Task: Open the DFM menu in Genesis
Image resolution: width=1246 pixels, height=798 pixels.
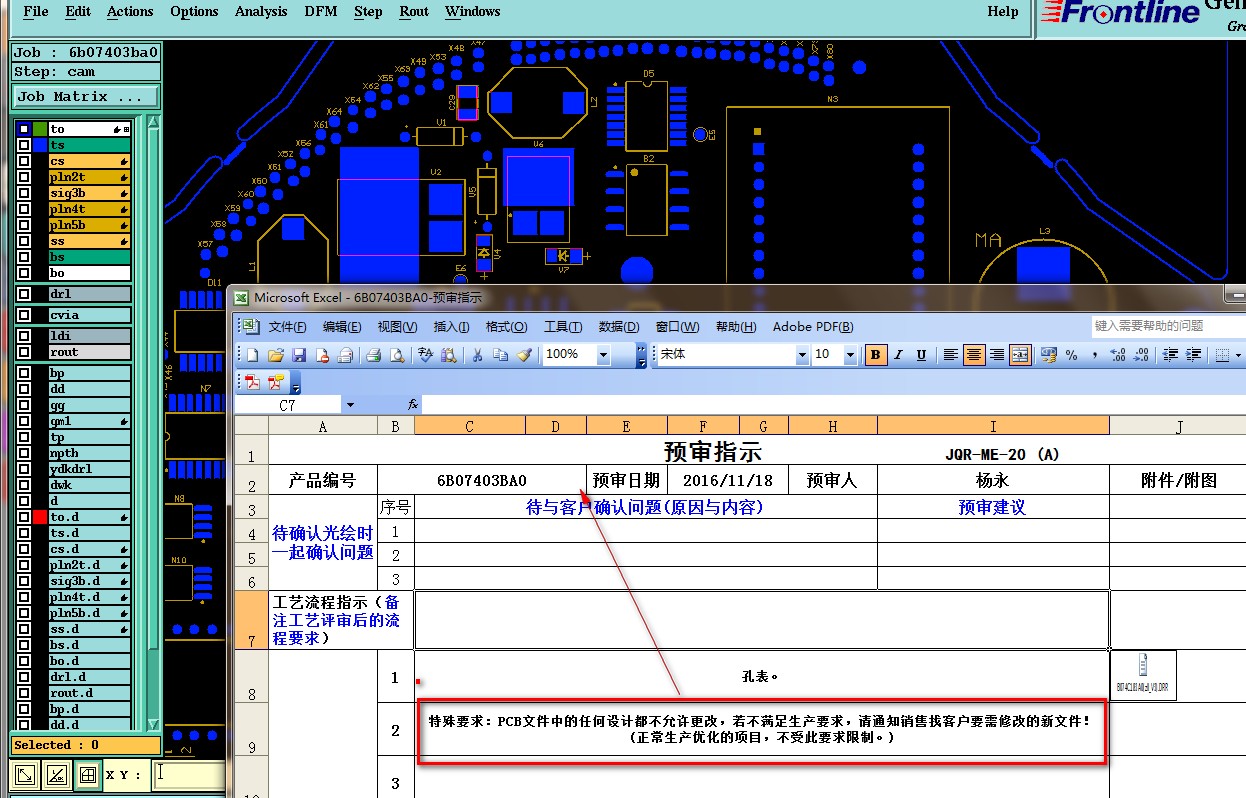Action: [x=321, y=12]
